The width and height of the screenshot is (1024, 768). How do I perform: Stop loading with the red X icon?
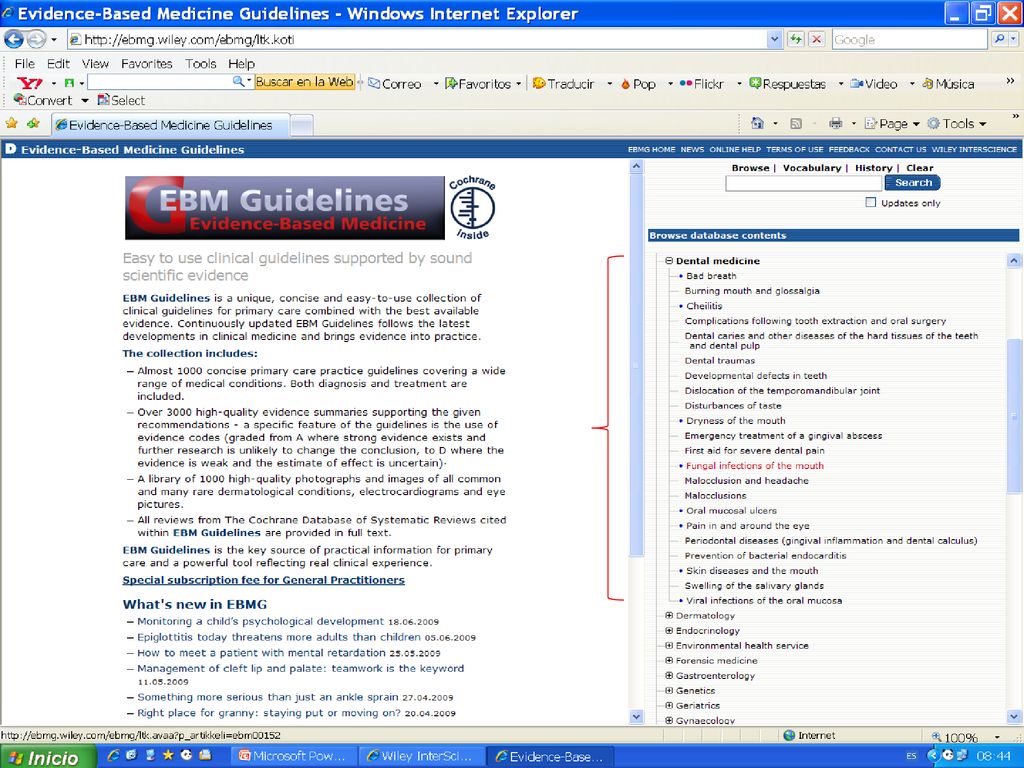pos(816,39)
